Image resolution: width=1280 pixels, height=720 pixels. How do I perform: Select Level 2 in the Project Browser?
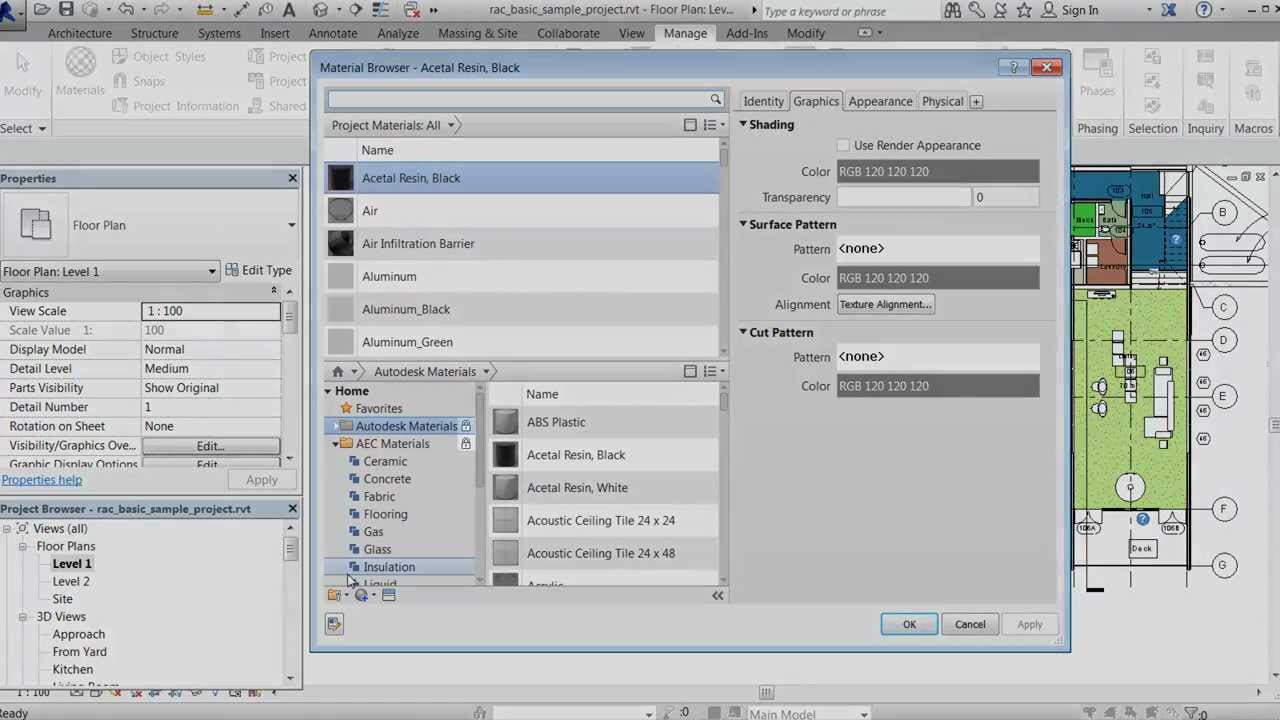[71, 581]
